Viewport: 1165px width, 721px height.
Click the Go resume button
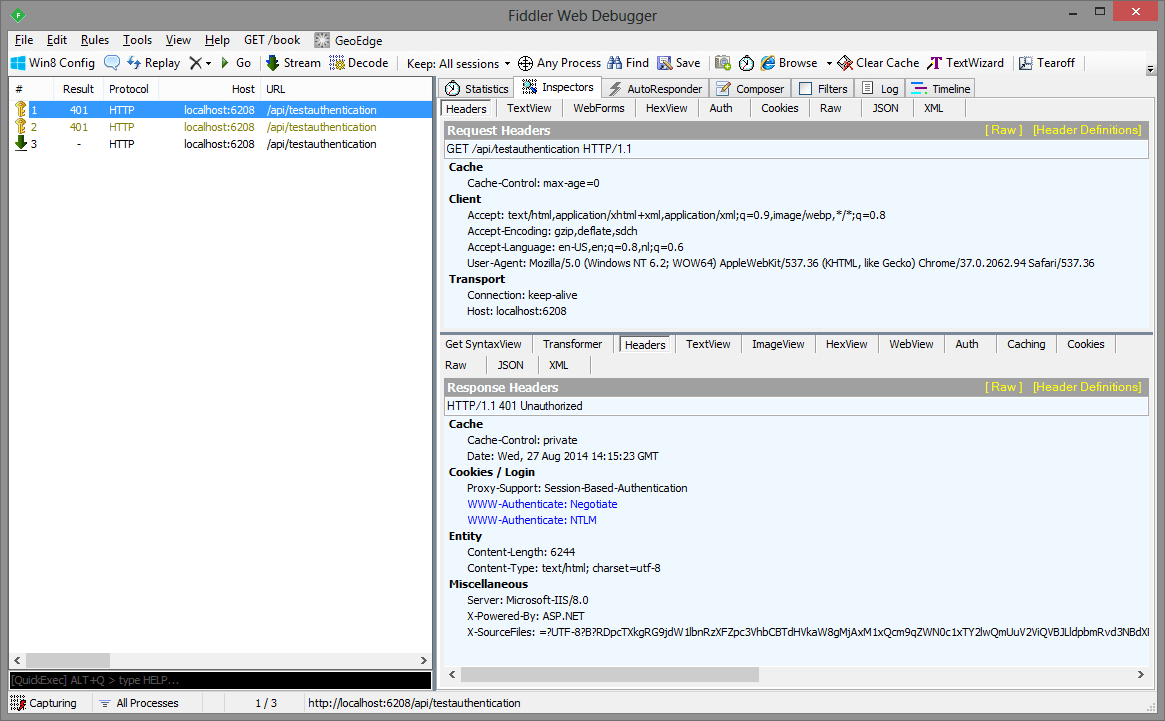point(236,63)
